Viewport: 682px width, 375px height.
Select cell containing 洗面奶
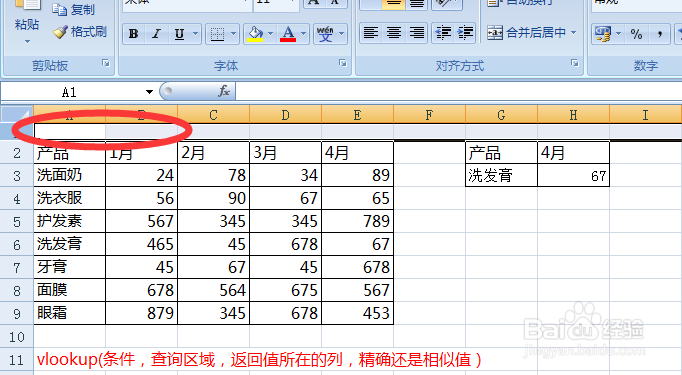click(70, 175)
